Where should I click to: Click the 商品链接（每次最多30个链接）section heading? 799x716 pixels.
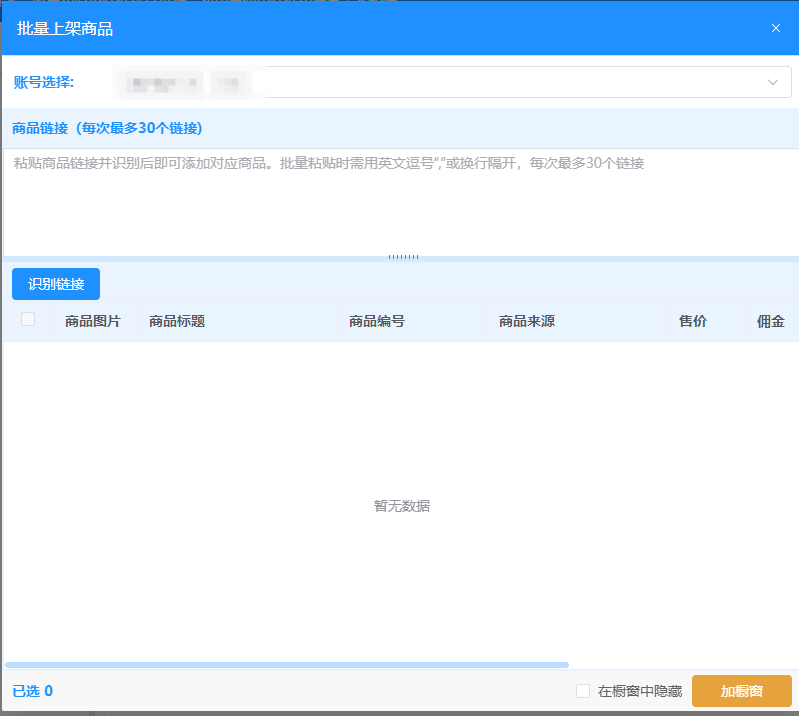pos(107,128)
